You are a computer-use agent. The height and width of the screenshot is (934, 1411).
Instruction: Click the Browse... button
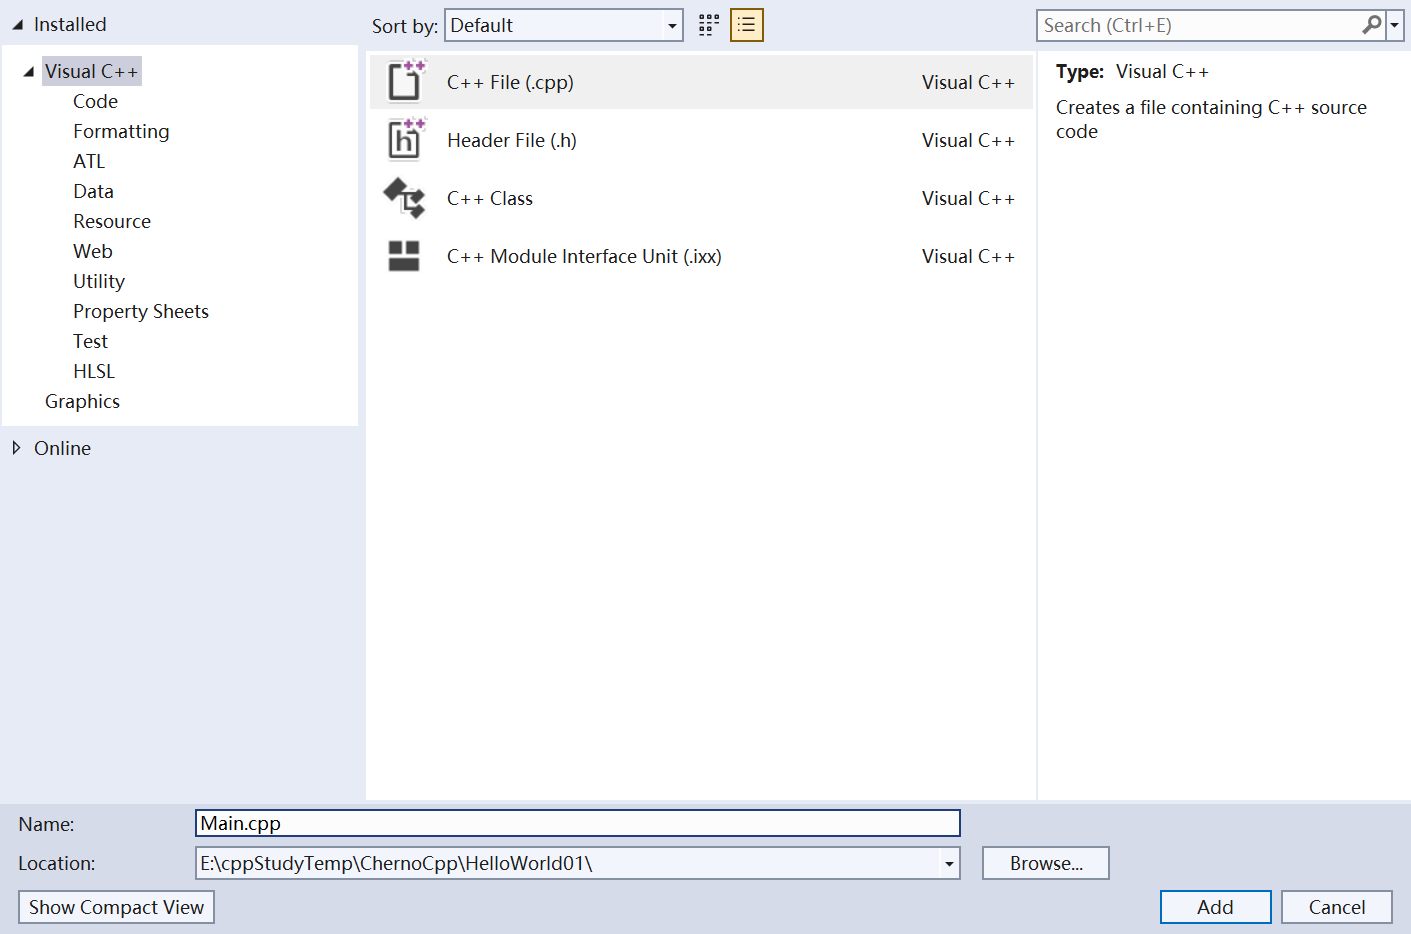pos(1045,863)
